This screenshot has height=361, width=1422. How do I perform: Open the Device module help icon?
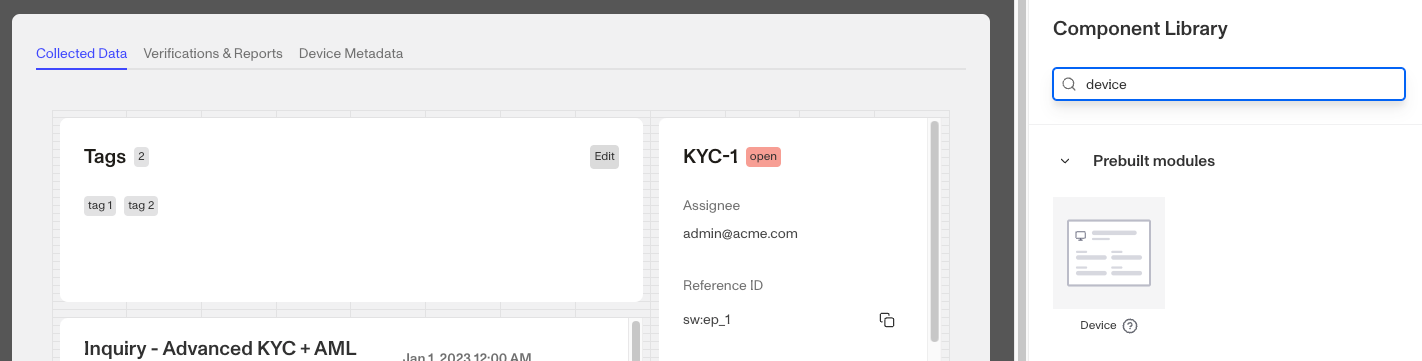1130,326
